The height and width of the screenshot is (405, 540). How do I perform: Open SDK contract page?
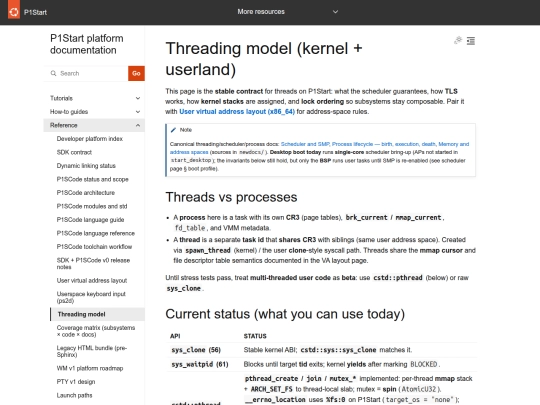(x=74, y=152)
